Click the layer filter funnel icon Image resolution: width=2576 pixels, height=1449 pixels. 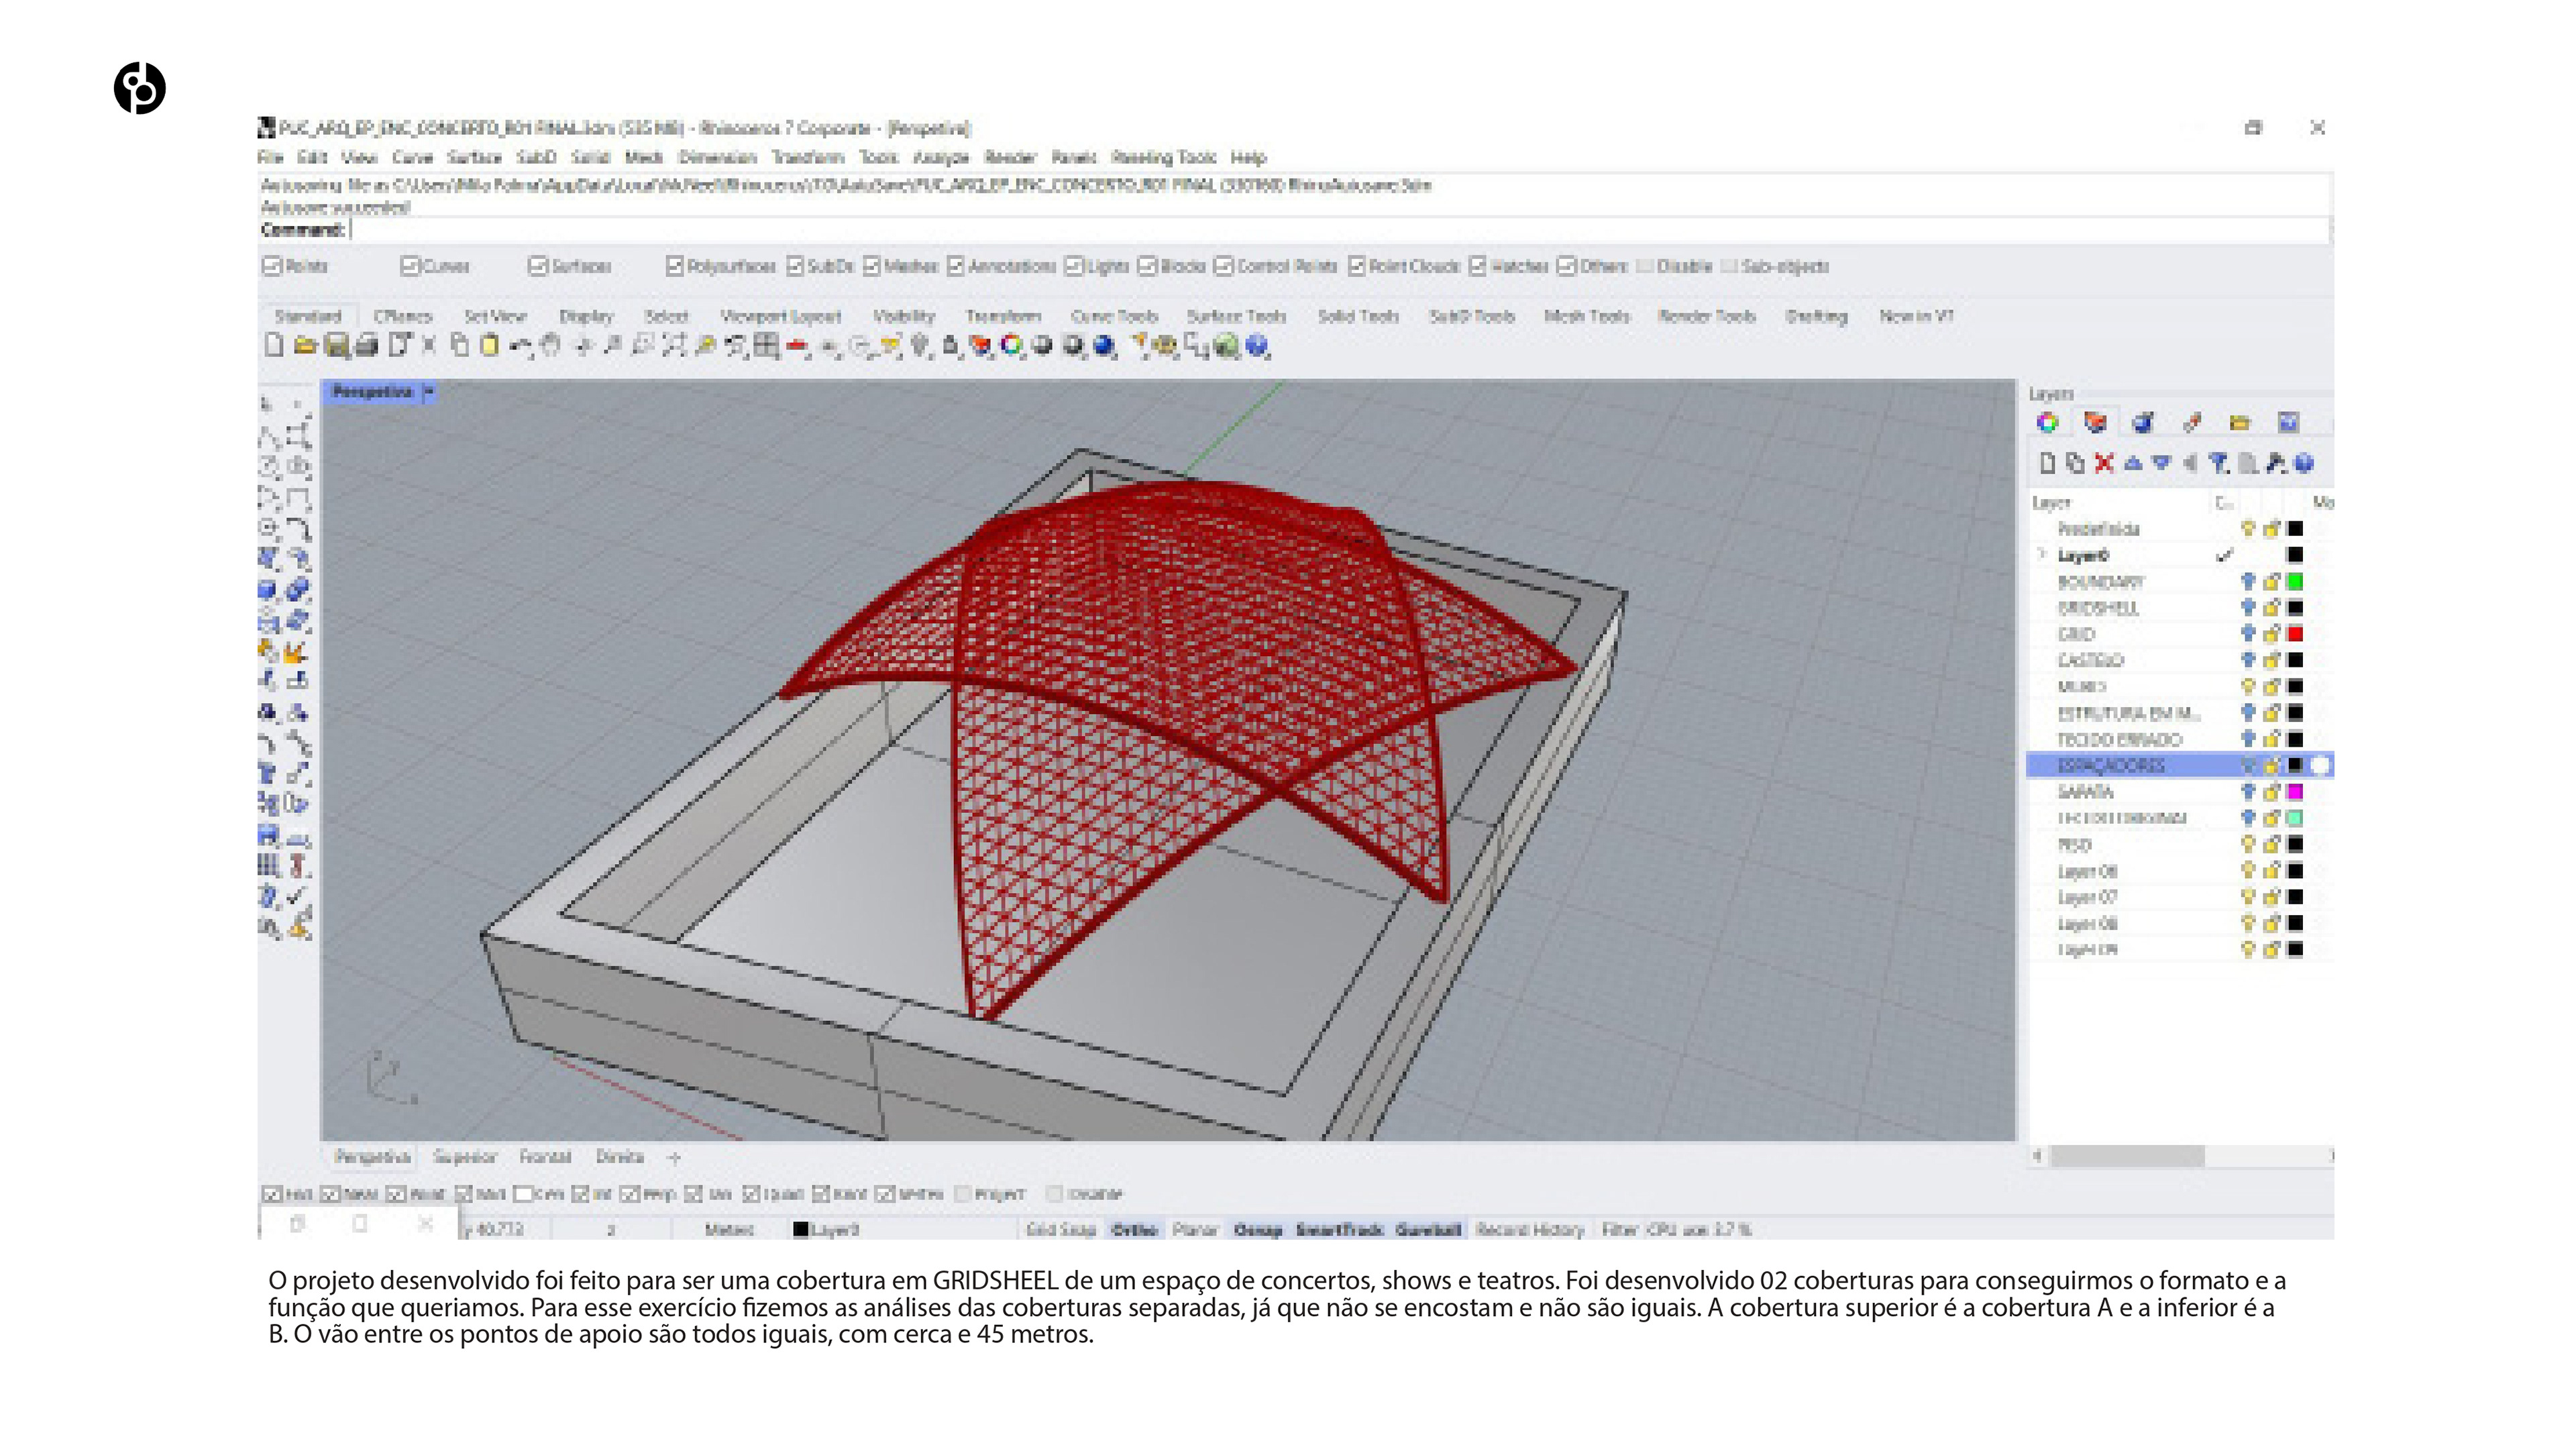[x=2218, y=463]
